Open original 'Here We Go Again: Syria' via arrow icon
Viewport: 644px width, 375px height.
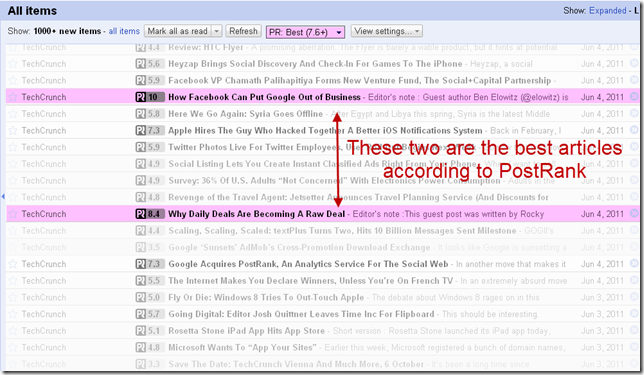(x=634, y=113)
